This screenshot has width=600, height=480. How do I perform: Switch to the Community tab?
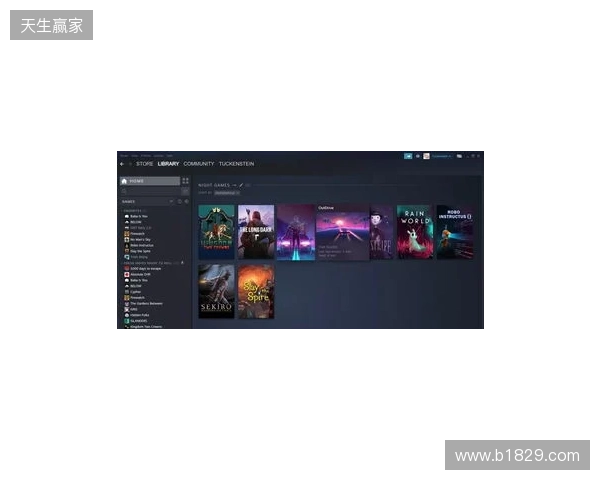pos(198,163)
